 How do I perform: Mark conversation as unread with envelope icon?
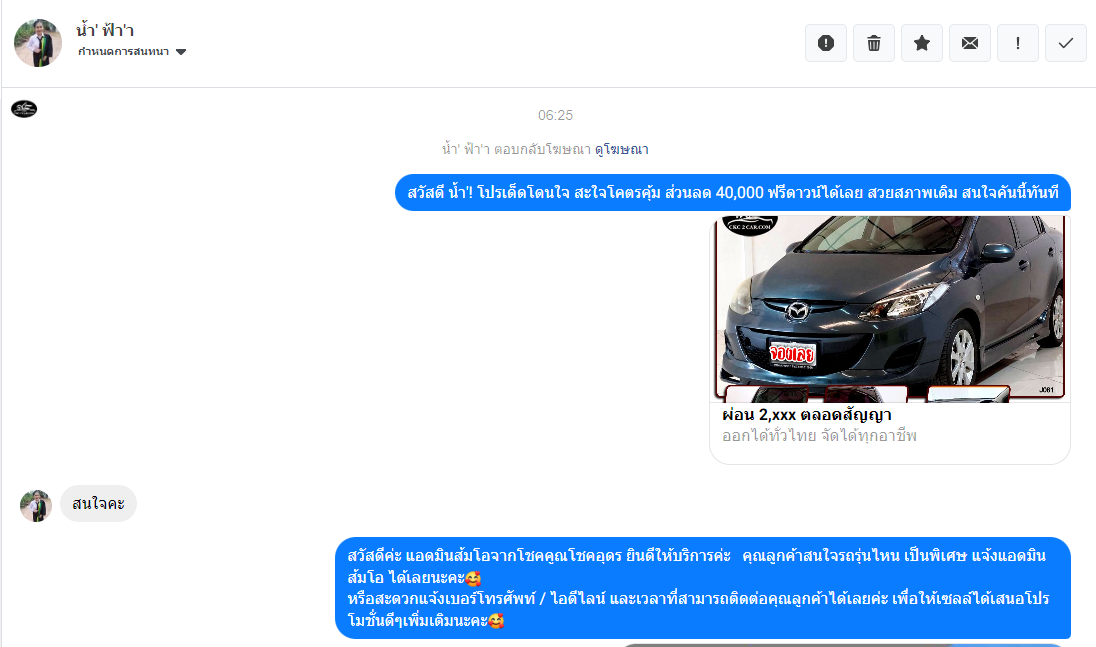click(969, 43)
